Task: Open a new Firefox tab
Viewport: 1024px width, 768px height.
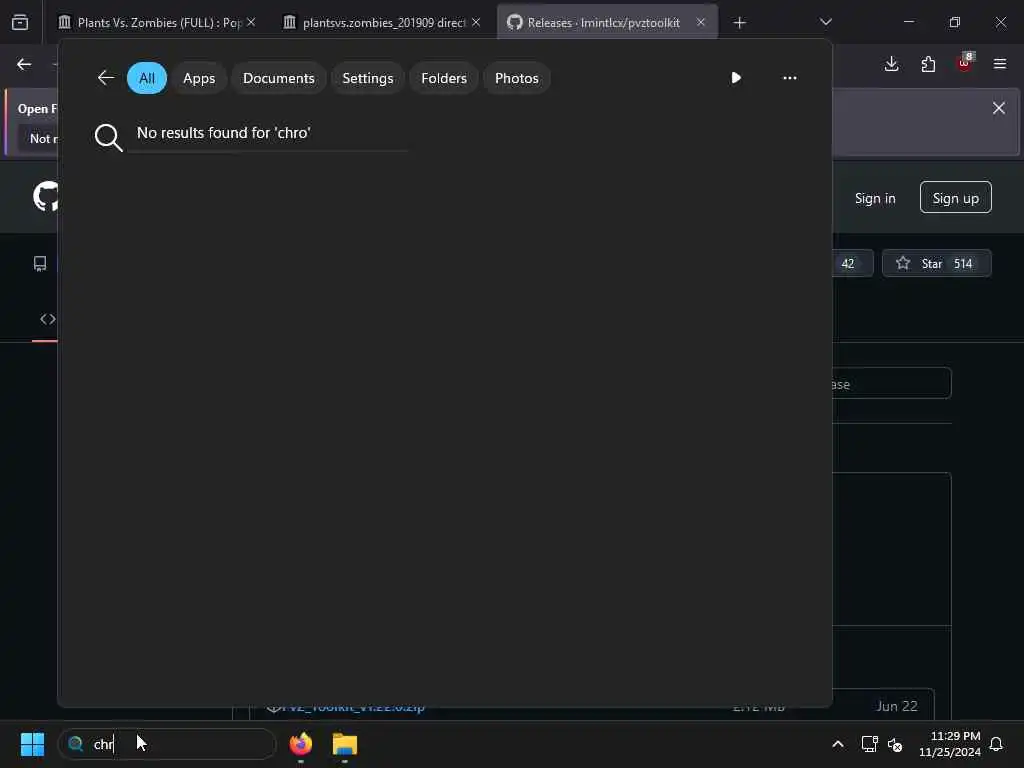Action: point(739,23)
